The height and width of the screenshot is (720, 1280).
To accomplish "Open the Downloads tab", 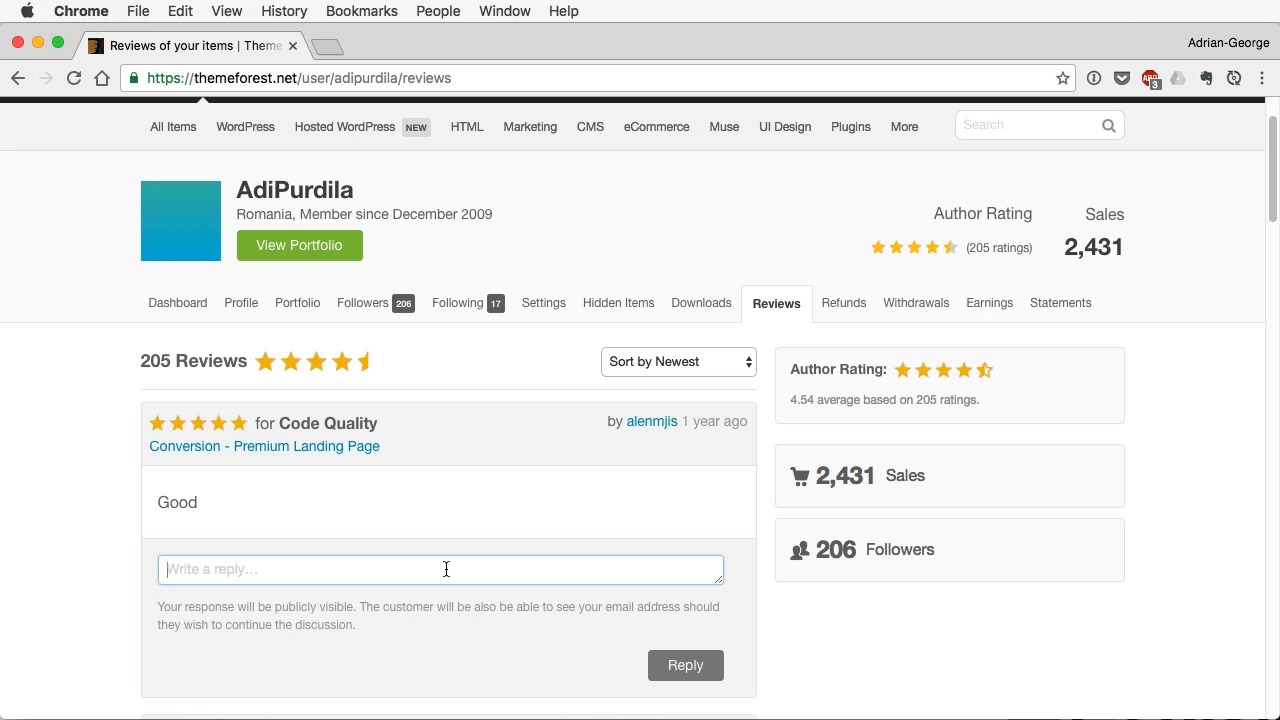I will 701,303.
